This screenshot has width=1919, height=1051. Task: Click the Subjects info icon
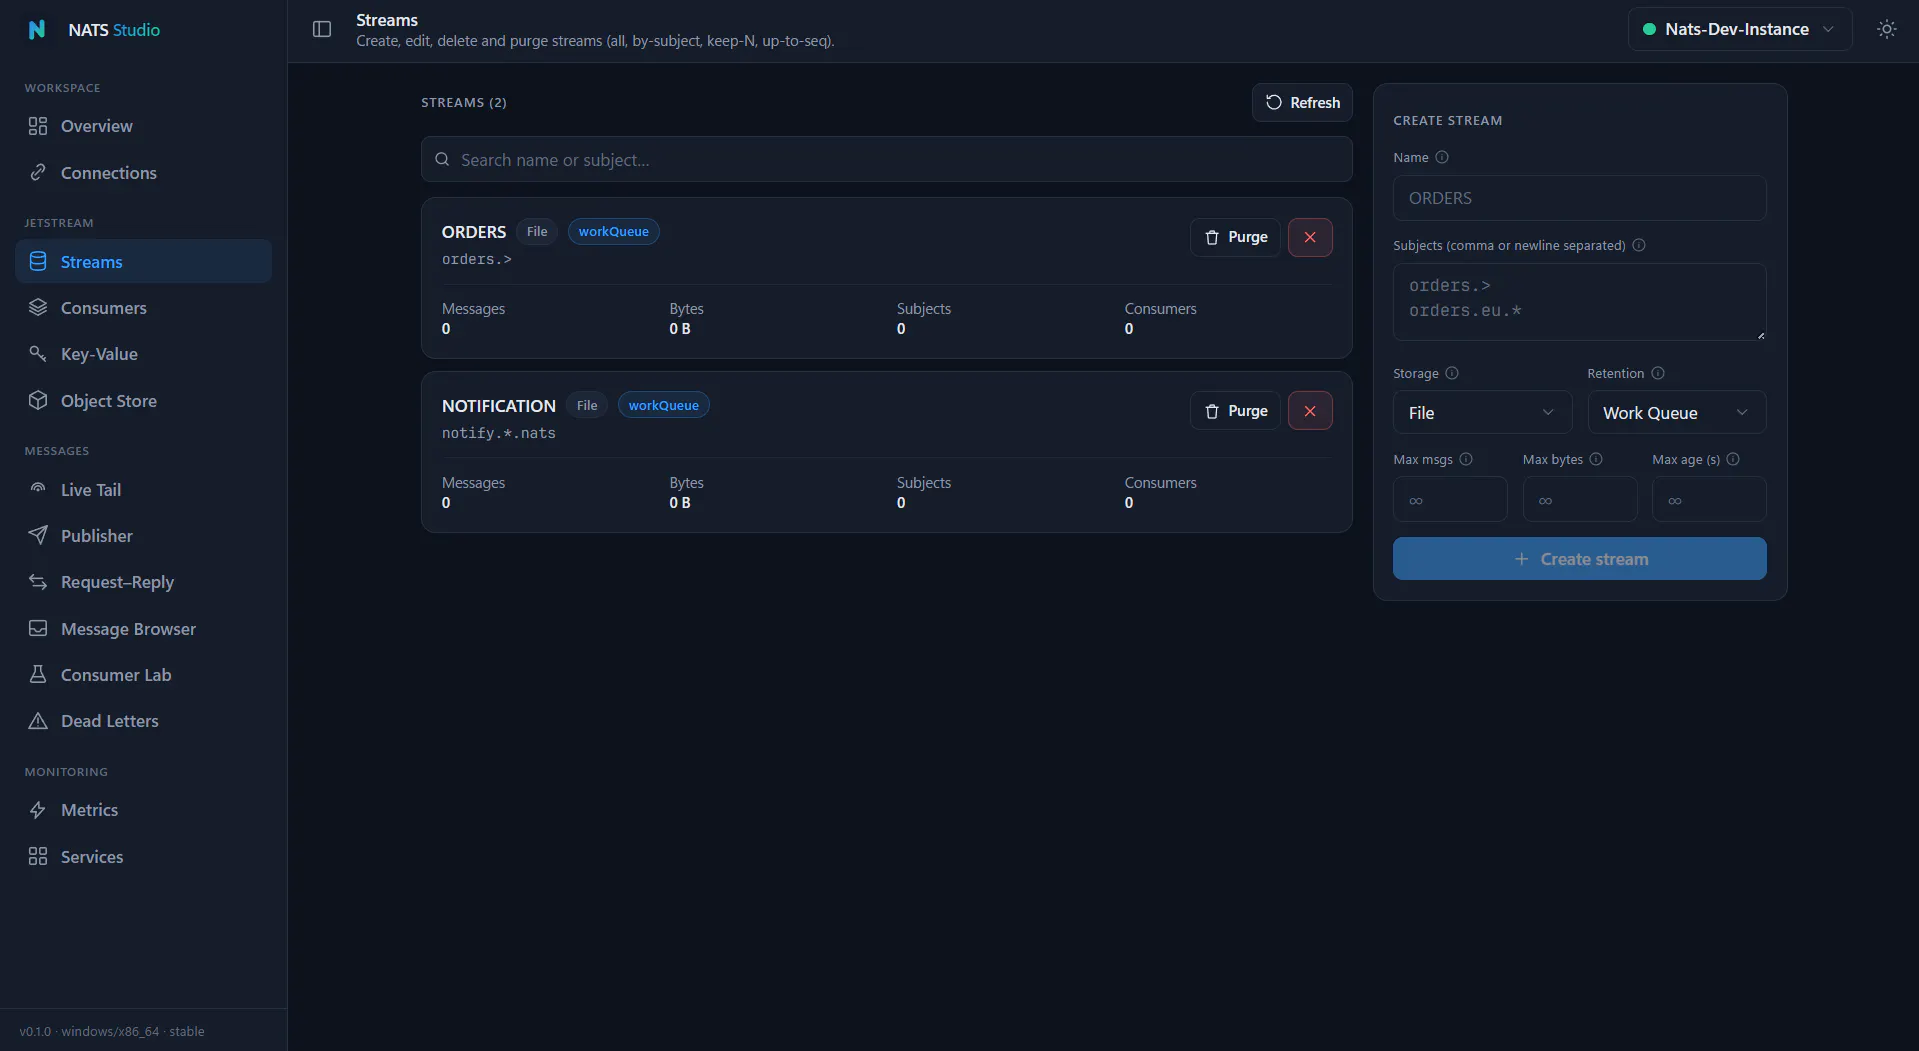[1639, 245]
